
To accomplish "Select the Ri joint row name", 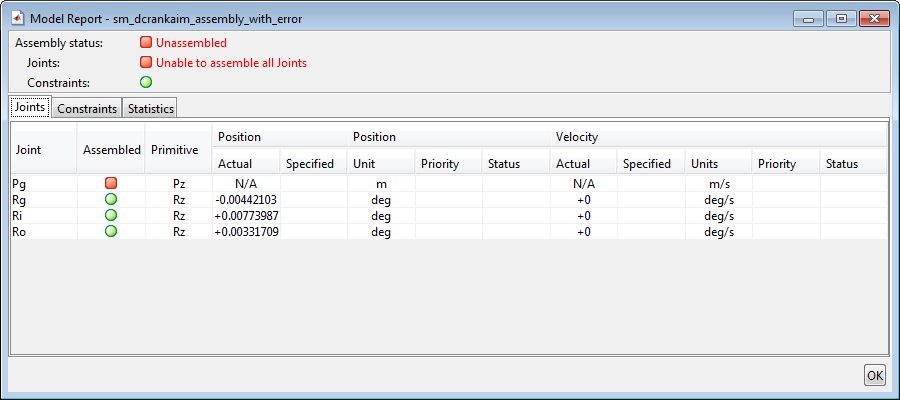I will (17, 216).
